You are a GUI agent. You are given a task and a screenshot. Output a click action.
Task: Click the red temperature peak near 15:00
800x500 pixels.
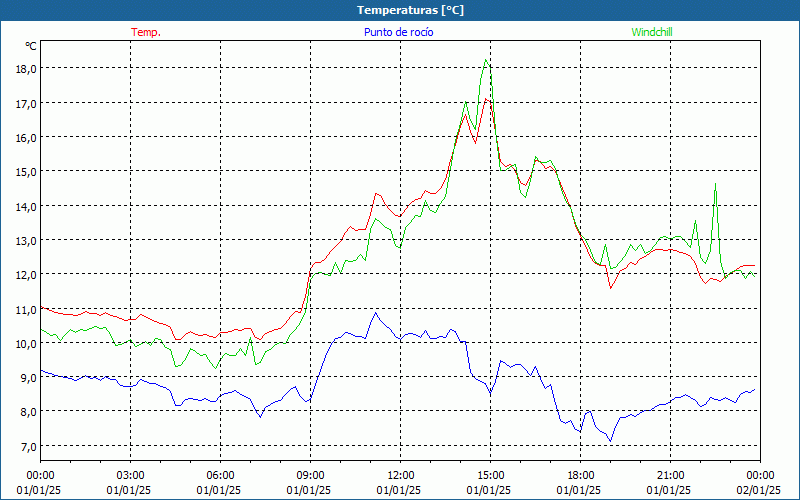tap(486, 99)
